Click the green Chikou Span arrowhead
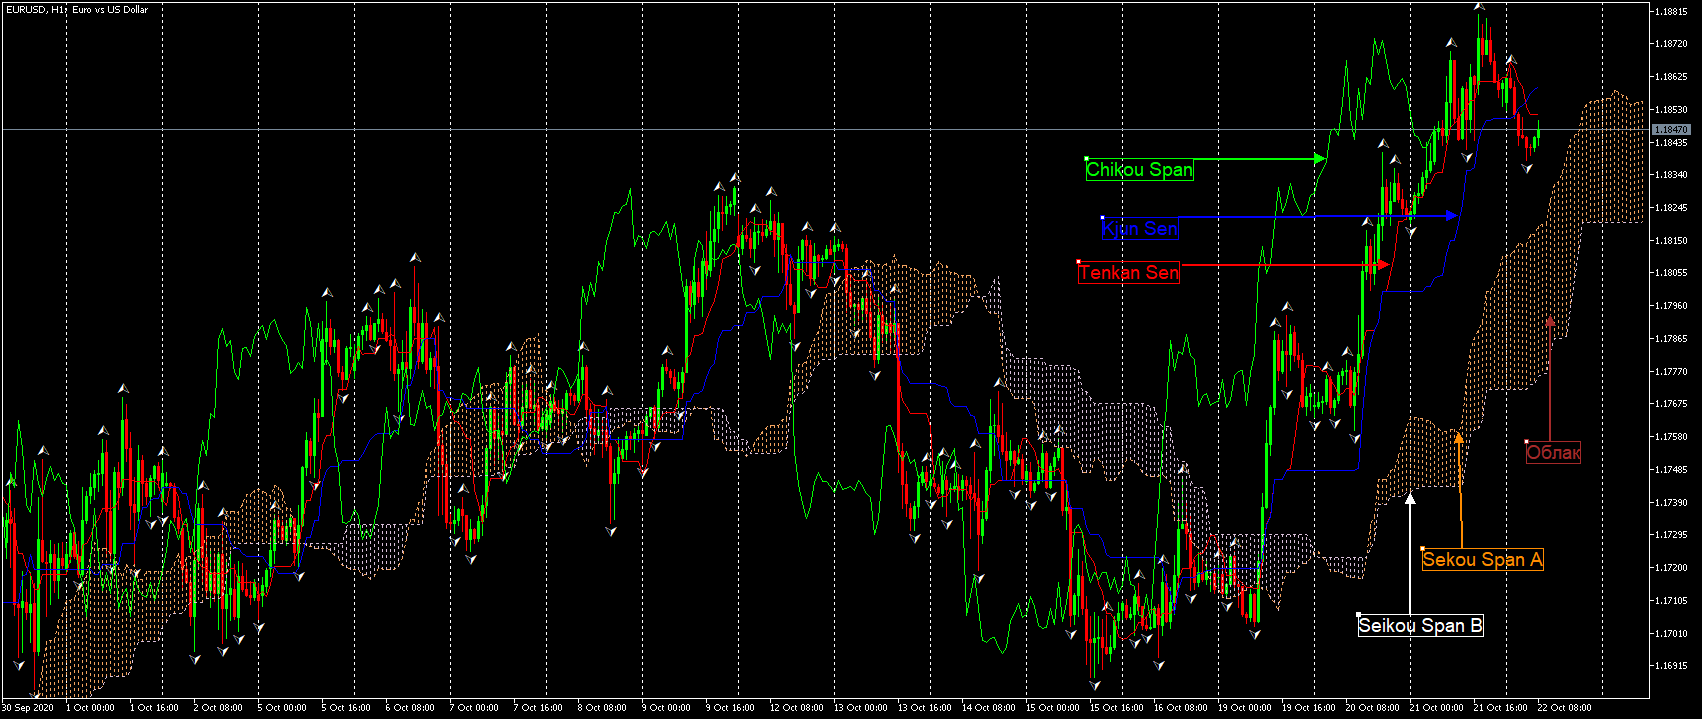This screenshot has width=1702, height=719. (1320, 159)
